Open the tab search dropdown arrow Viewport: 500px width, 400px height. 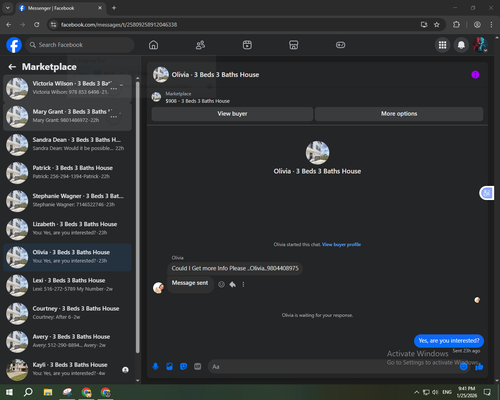click(x=8, y=8)
